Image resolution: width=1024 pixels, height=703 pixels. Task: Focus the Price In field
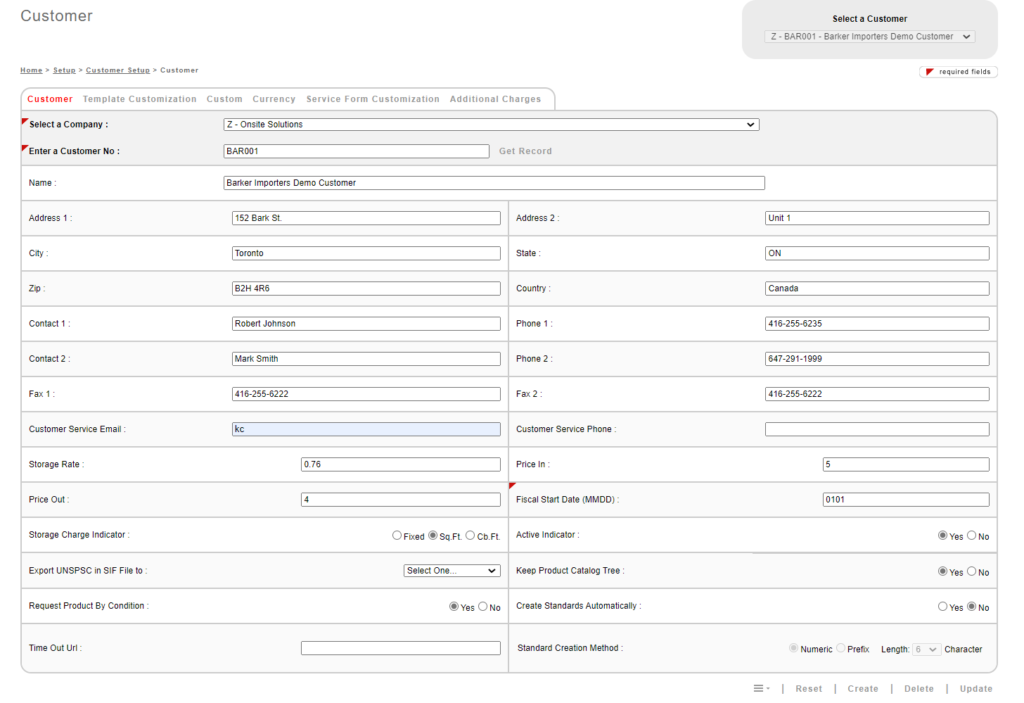(906, 465)
